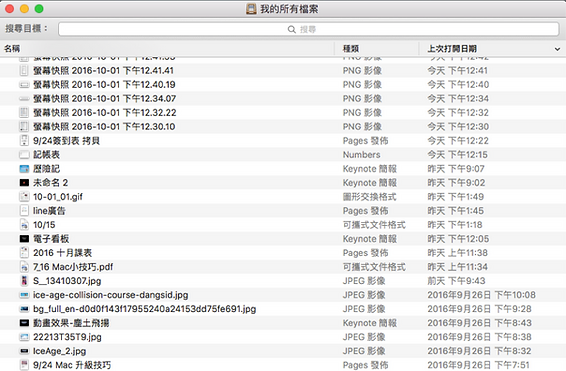Viewport: 566px width, 371px height.
Task: Select icon of screenshot 下午12.32.22
Action: [24, 113]
